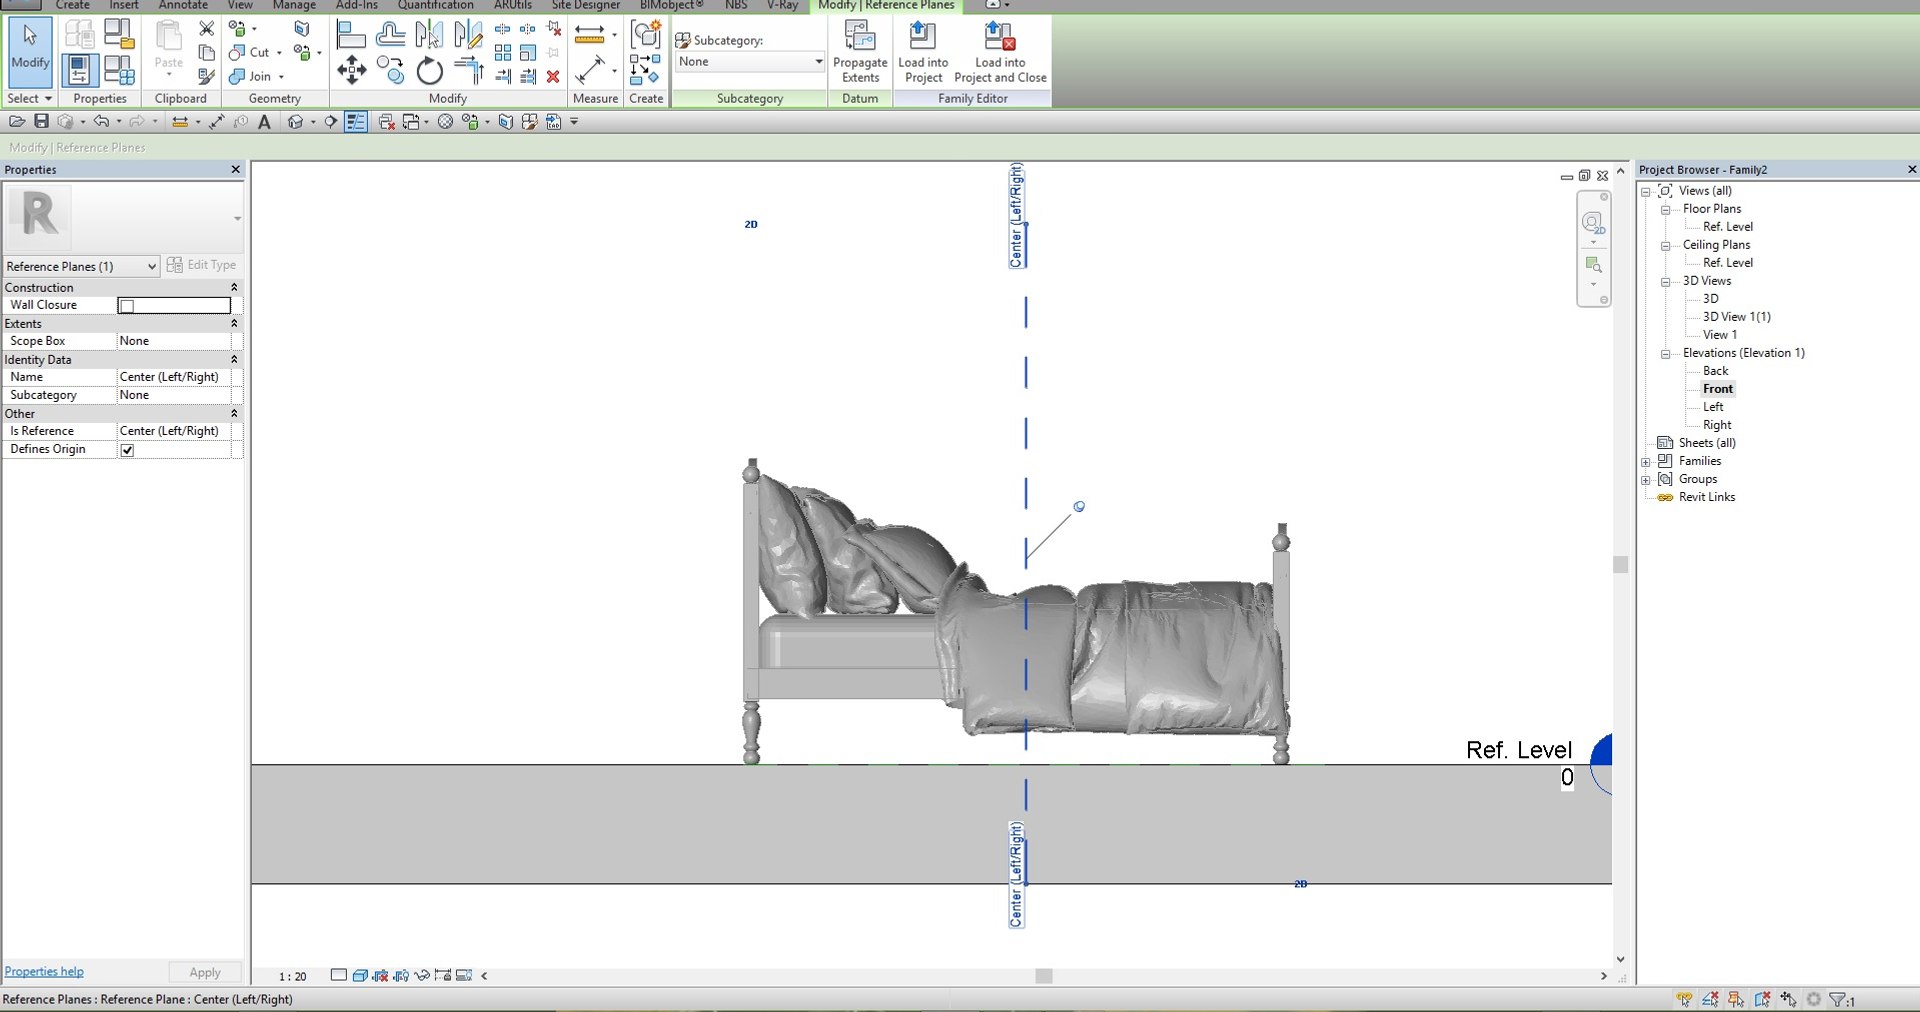Click the Mirror Pick Axis tool
This screenshot has height=1012, width=1920.
(429, 35)
